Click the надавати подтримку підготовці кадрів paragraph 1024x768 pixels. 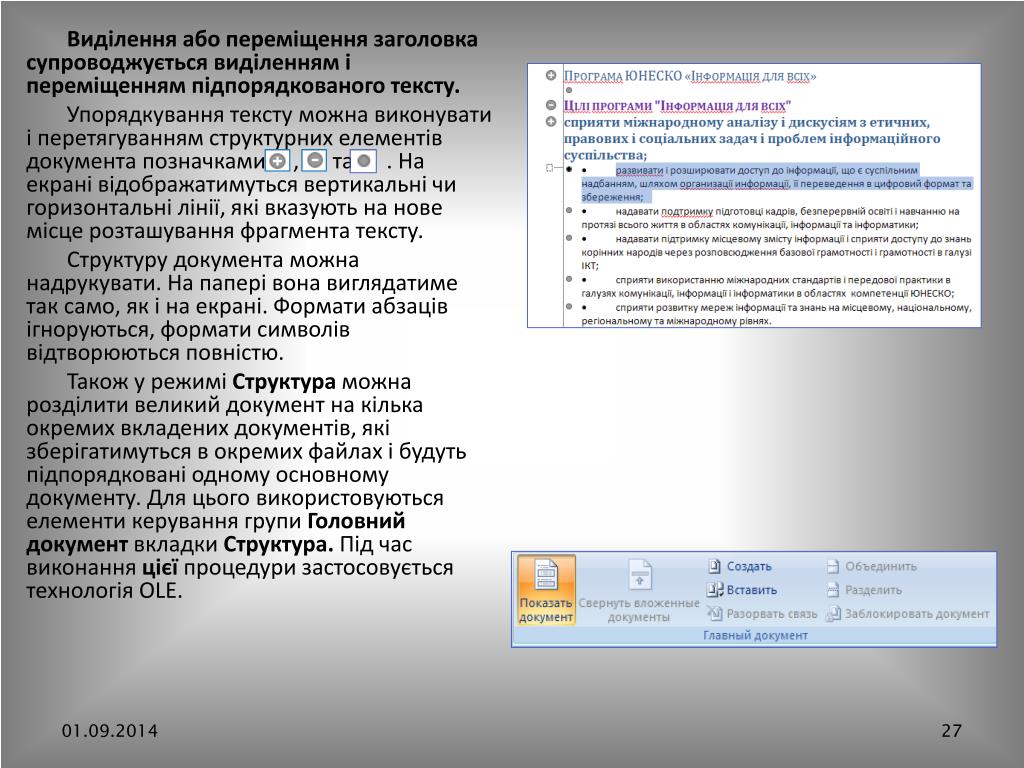coord(771,217)
